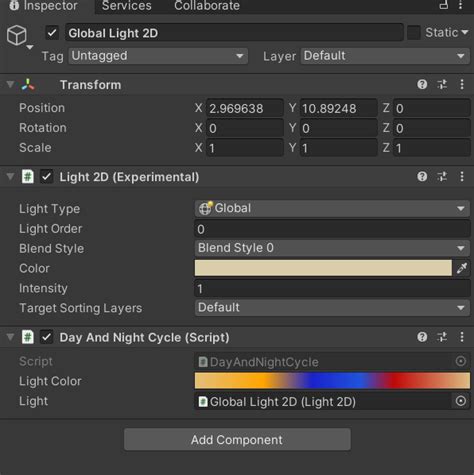Click Light field object picker circle
The height and width of the screenshot is (475, 474).
461,401
